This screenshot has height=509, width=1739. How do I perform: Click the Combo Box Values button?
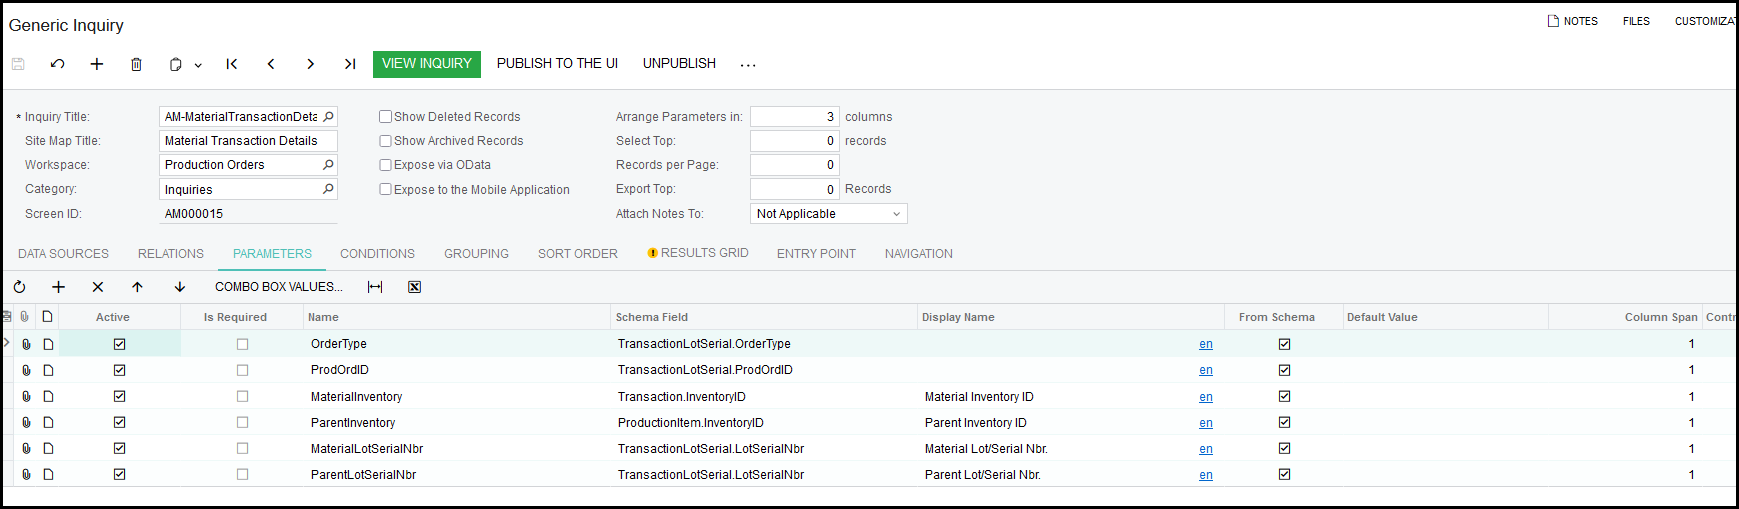pyautogui.click(x=278, y=287)
